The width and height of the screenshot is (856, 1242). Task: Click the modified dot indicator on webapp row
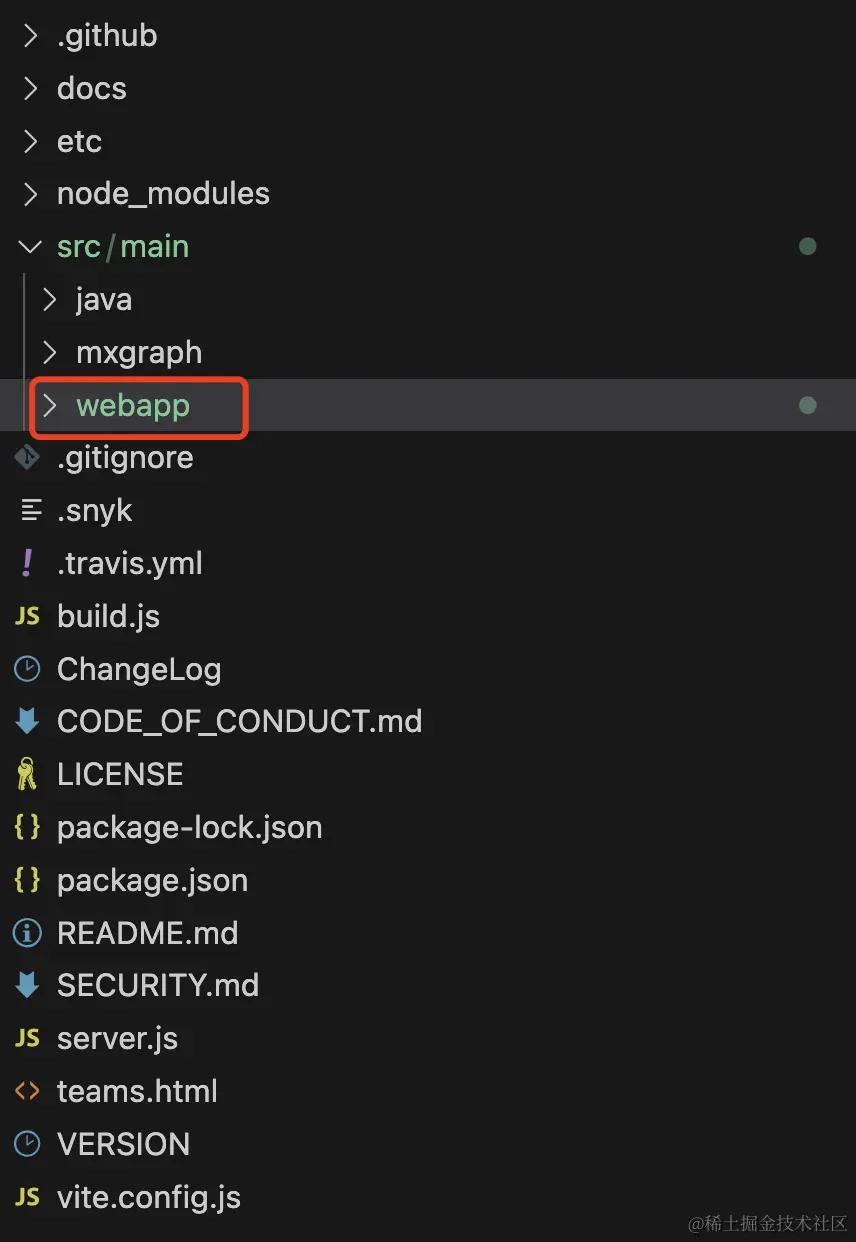coord(808,405)
